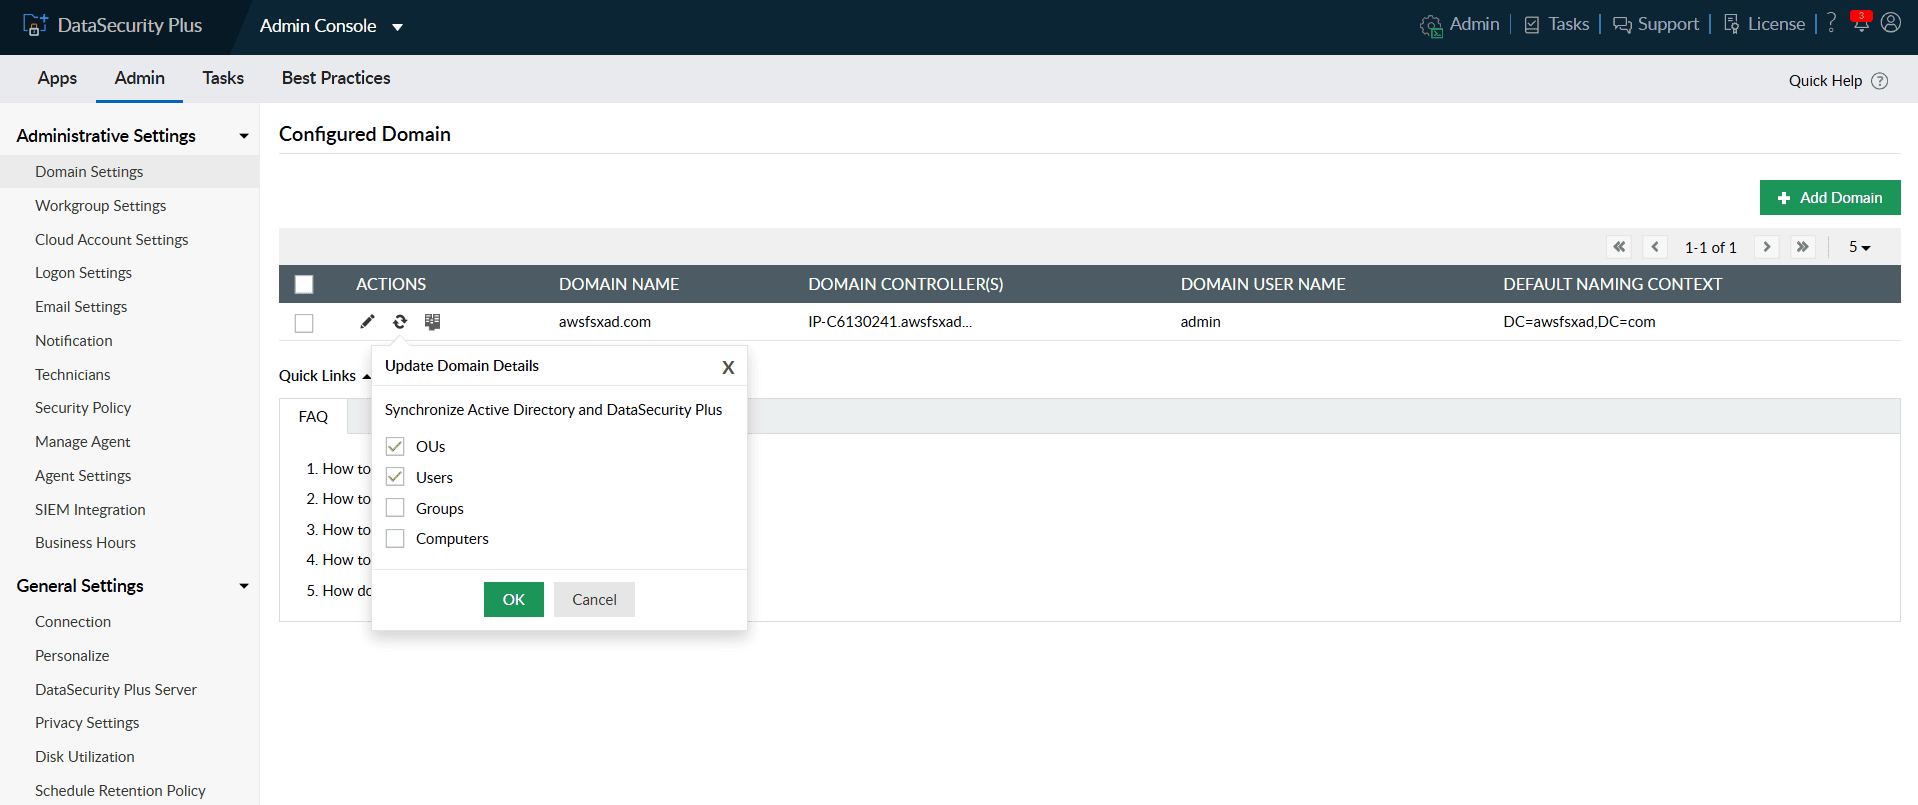Open SIEM Integration in sidebar
This screenshot has height=805, width=1918.
[x=90, y=510]
